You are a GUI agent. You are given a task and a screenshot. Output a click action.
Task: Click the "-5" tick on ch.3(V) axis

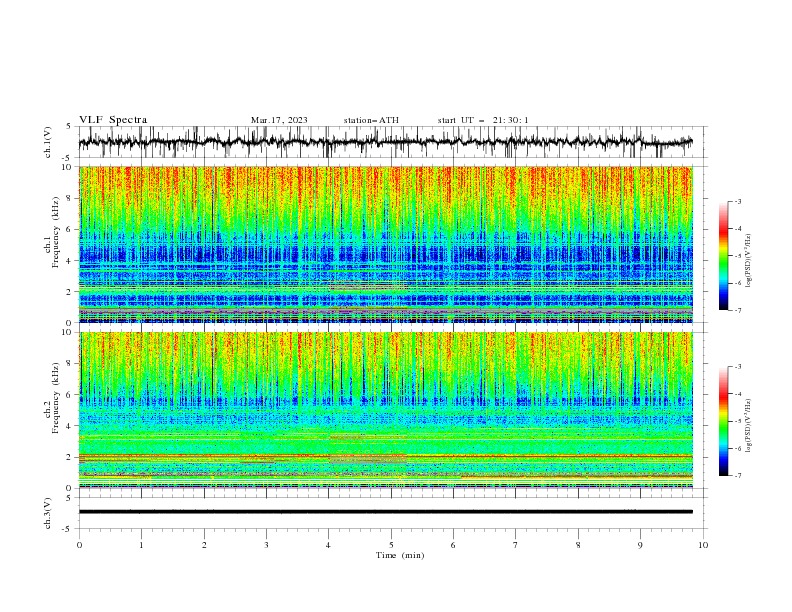[67, 529]
